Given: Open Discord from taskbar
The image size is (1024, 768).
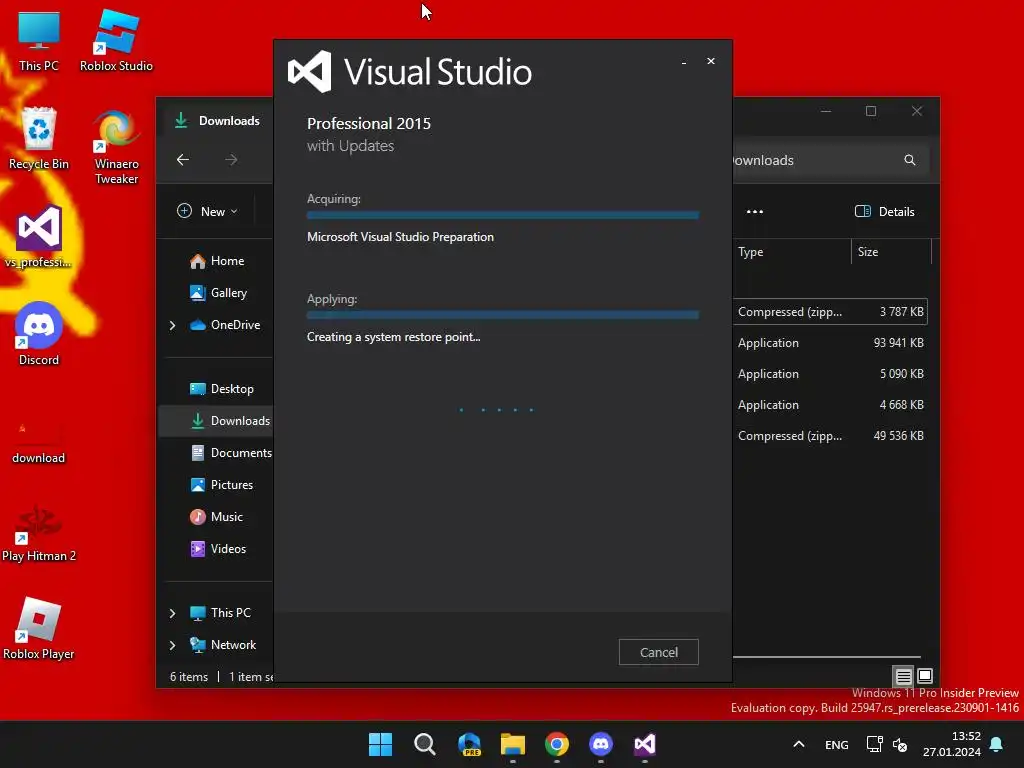Looking at the screenshot, I should (x=601, y=744).
